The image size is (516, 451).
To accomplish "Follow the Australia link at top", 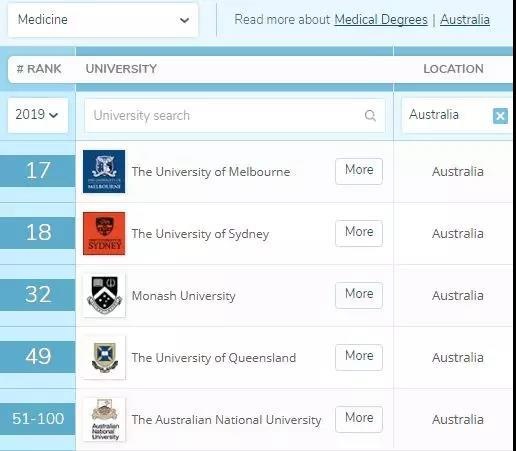I will (x=465, y=20).
